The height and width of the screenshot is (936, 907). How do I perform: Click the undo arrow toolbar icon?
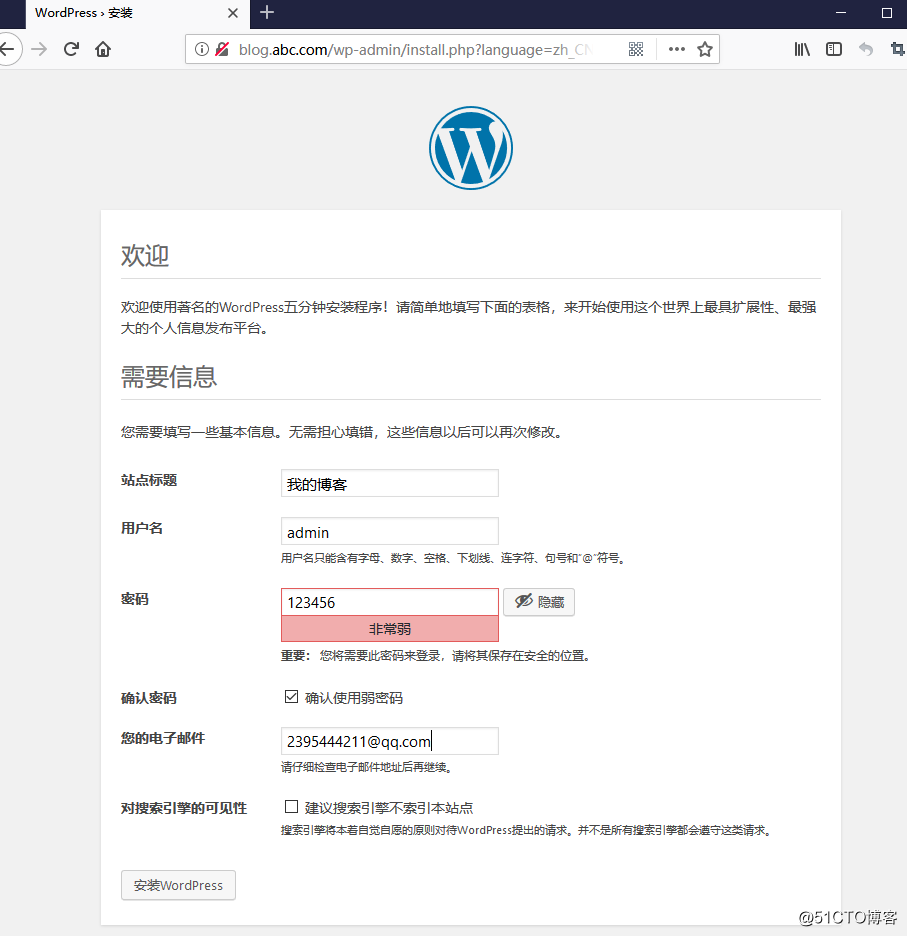click(x=865, y=49)
